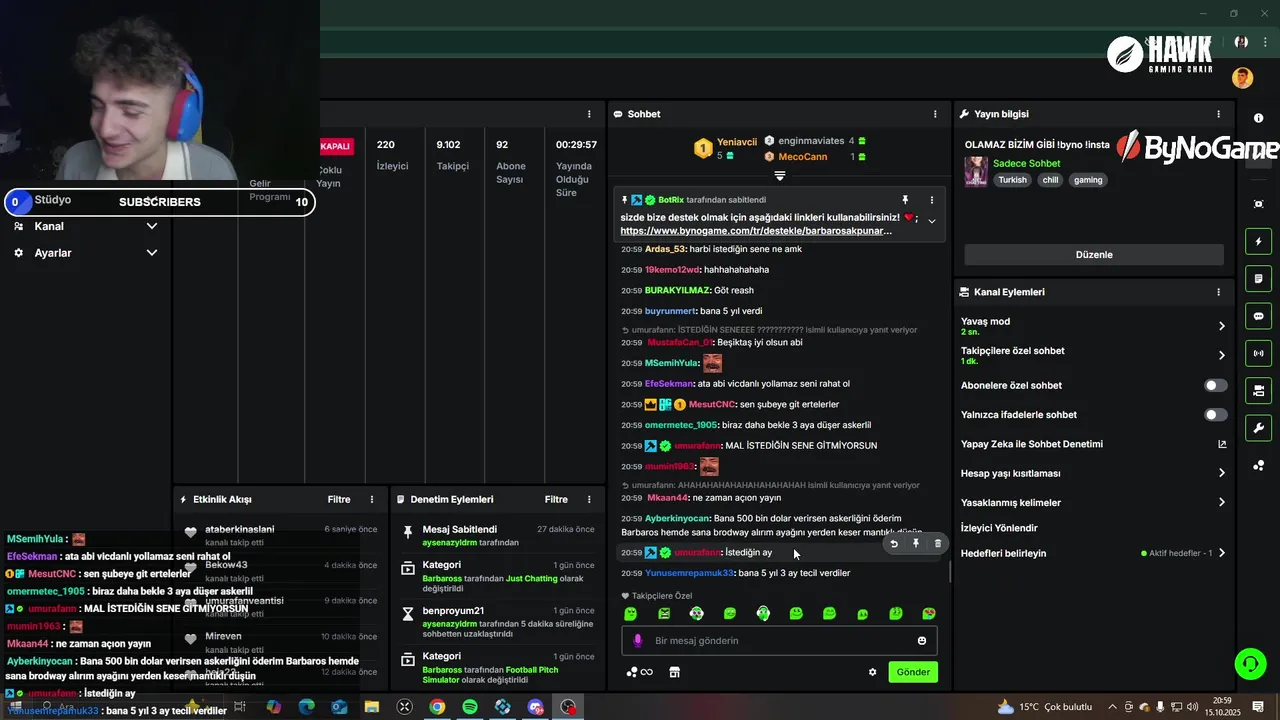The height and width of the screenshot is (720, 1280).
Task: Open Spotify from the taskbar
Action: tap(470, 707)
